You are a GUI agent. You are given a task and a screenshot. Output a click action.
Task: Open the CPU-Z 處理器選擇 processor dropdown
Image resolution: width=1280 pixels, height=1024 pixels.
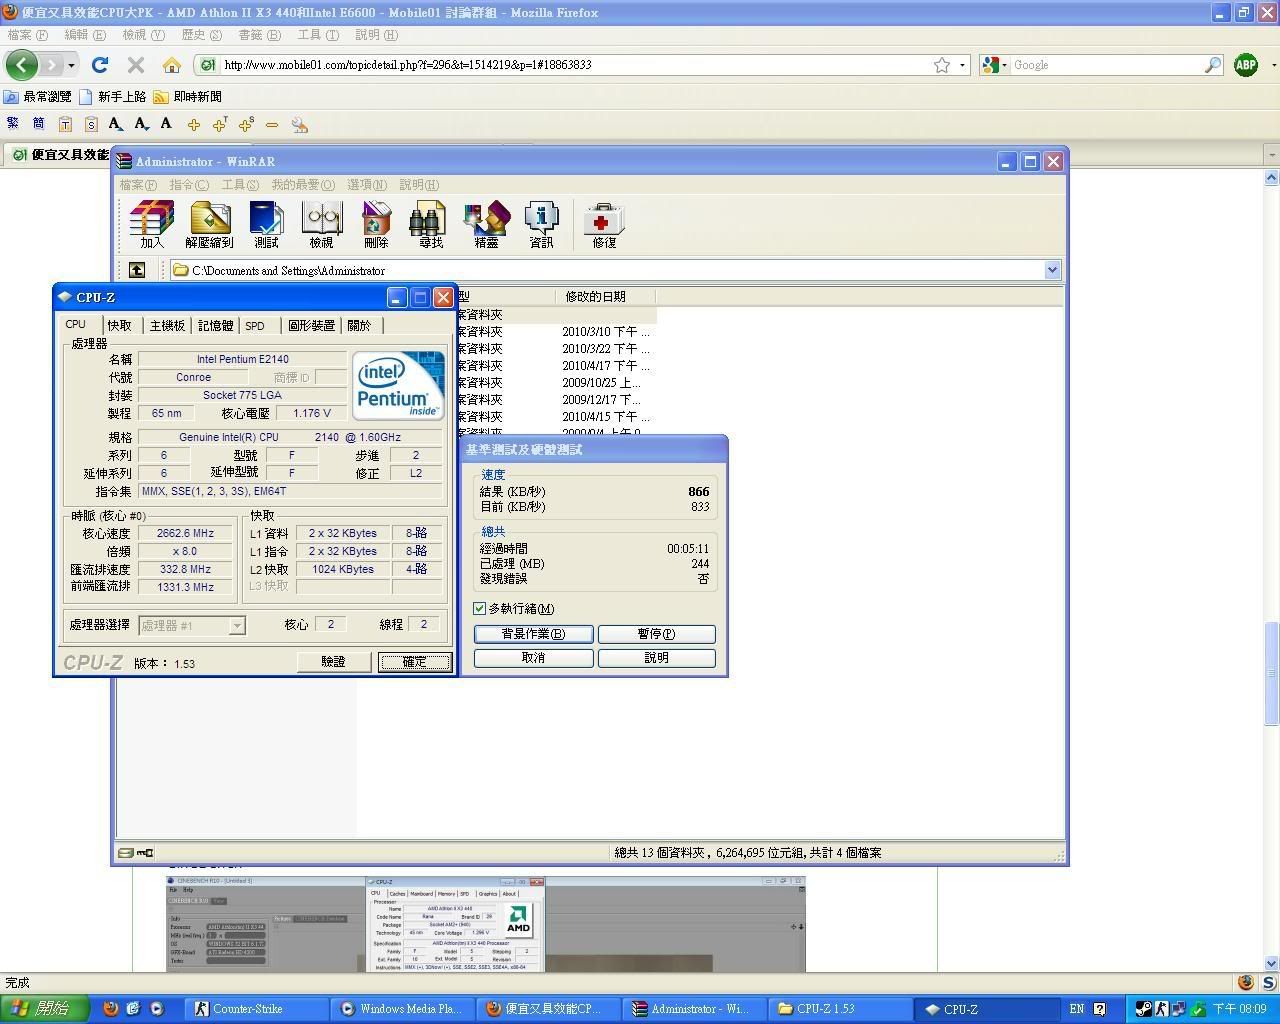(237, 625)
